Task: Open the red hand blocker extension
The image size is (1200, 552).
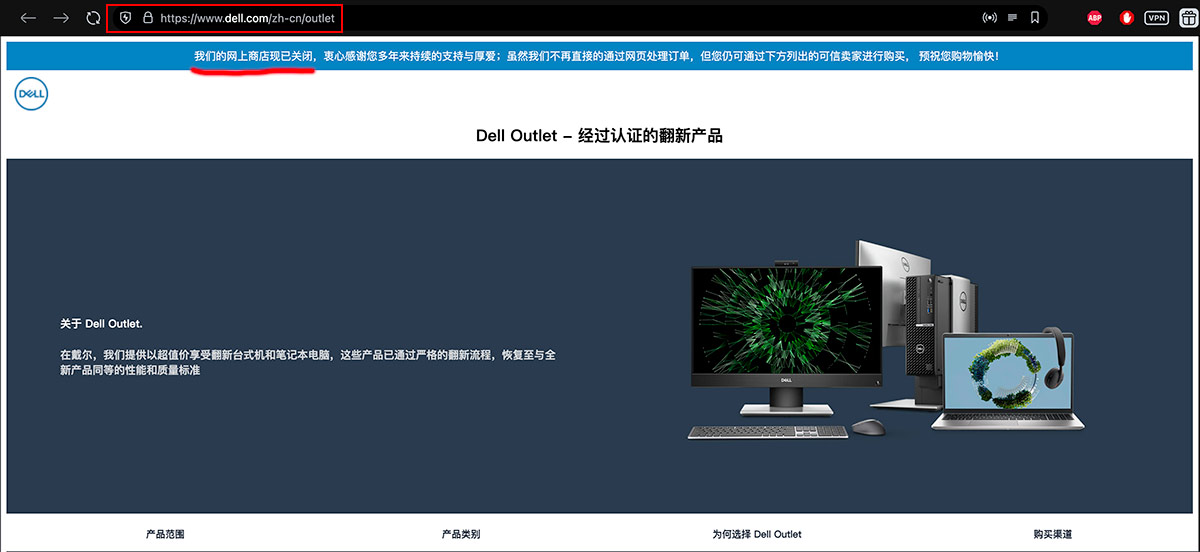Action: click(1127, 18)
